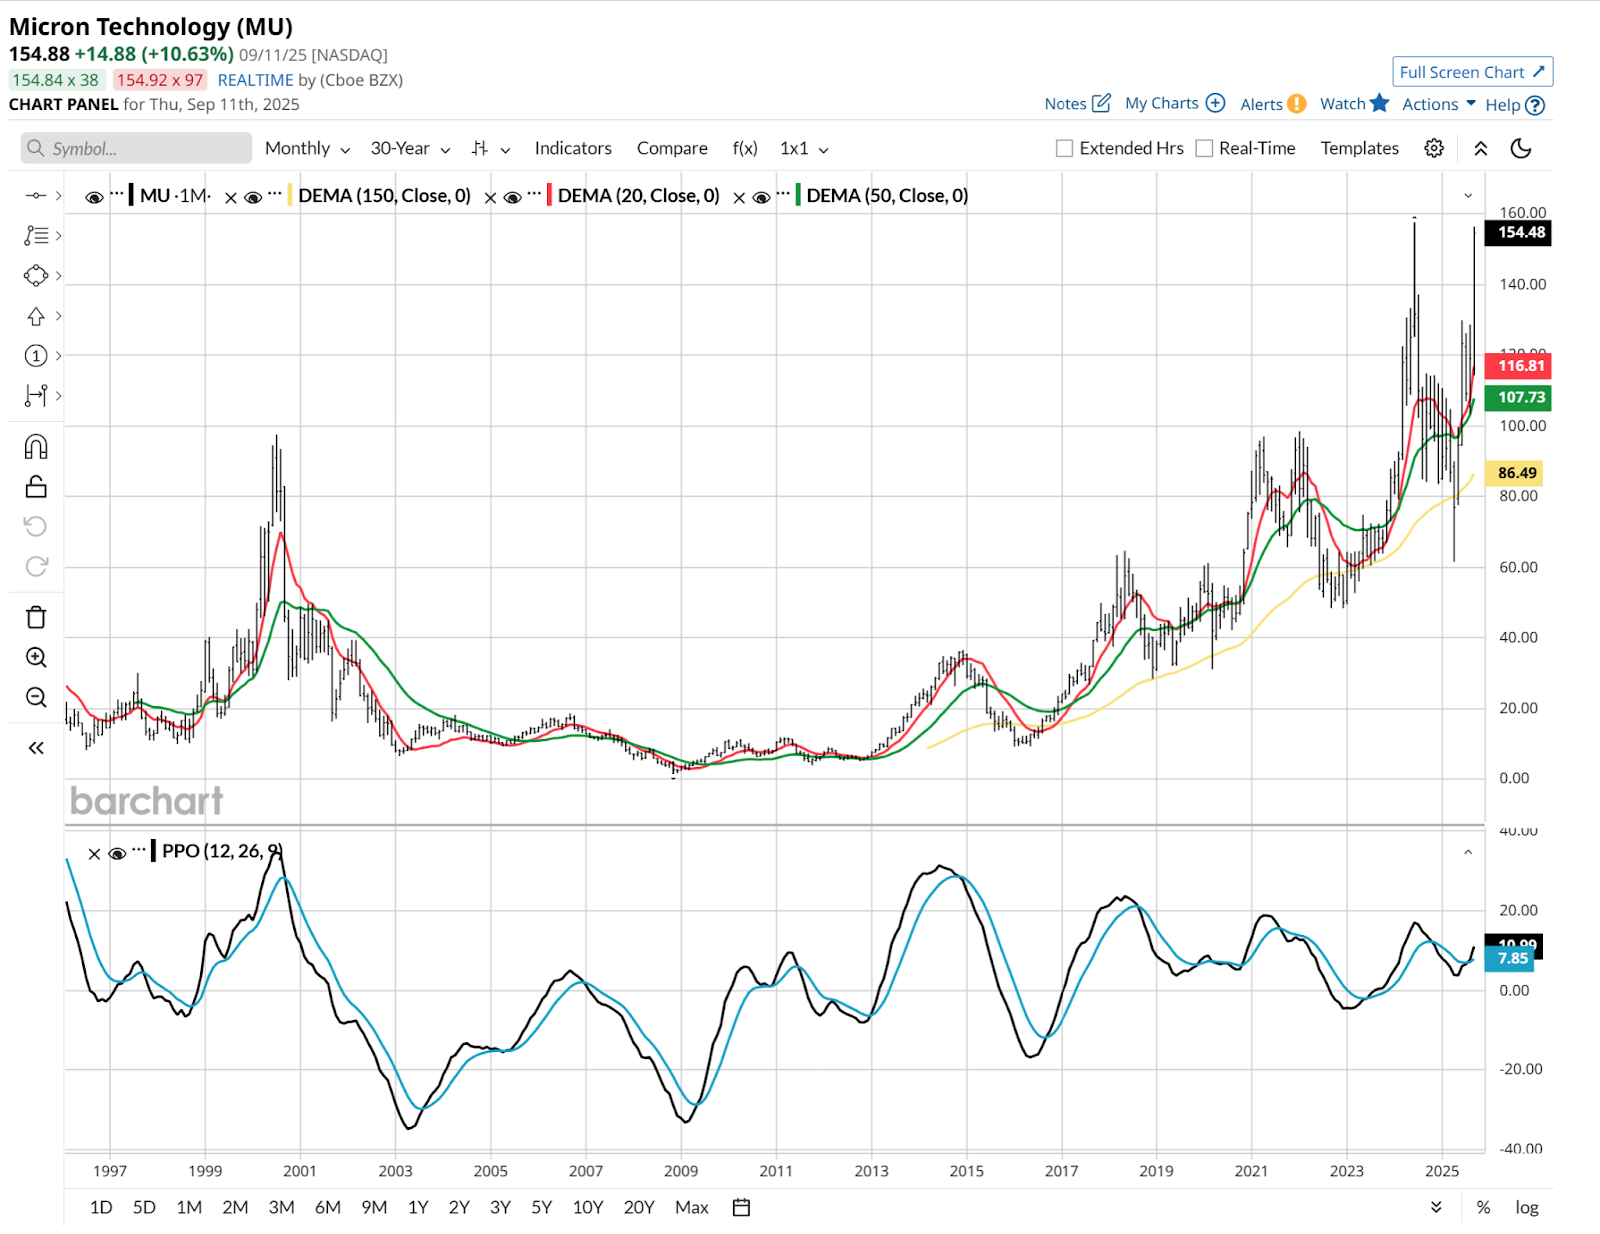Viewport: 1600px width, 1234px height.
Task: Zoom out on the chart
Action: pyautogui.click(x=36, y=697)
